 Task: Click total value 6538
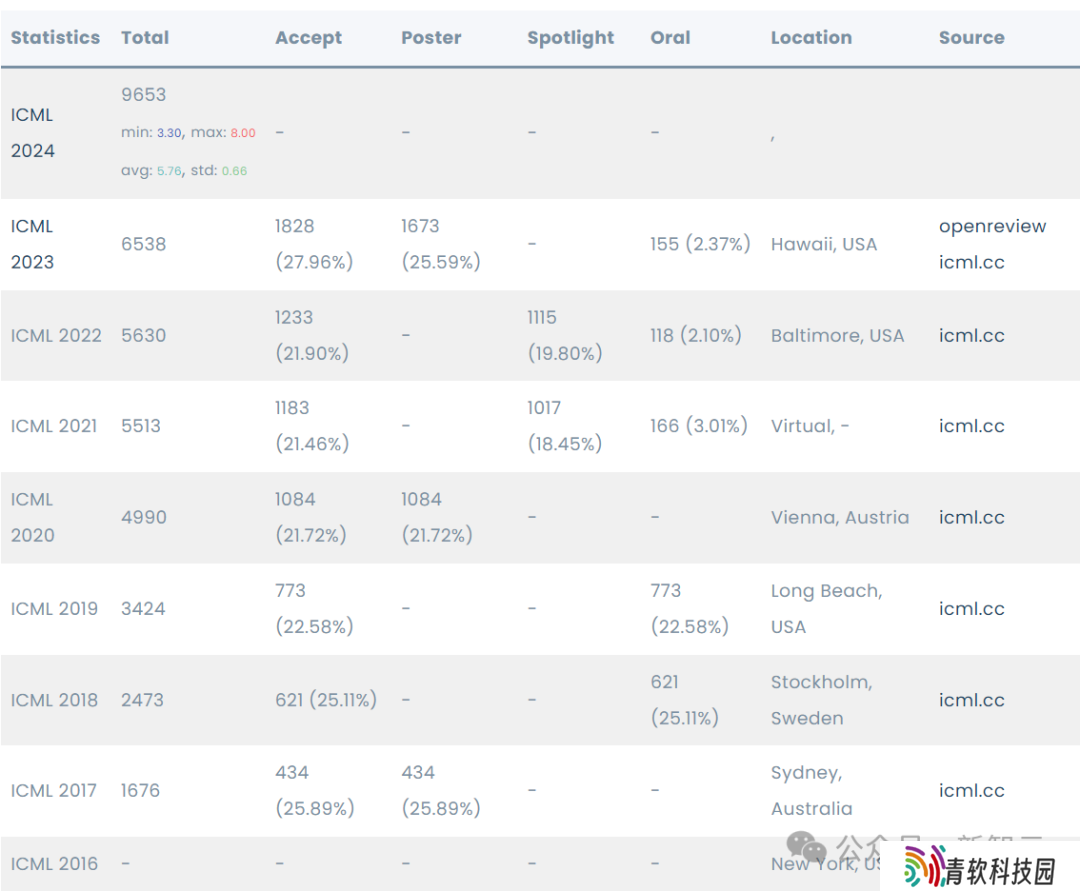[x=143, y=244]
